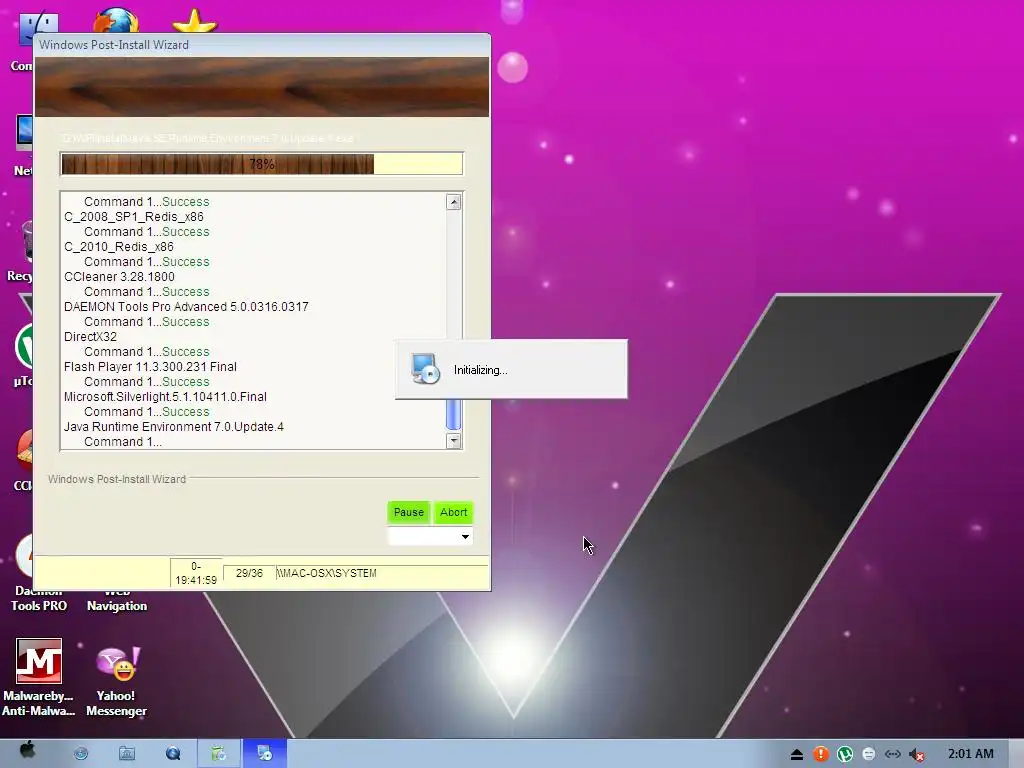Select Java Runtime Environment 7.0.Update.4 entry
The height and width of the screenshot is (768, 1024).
coord(174,427)
